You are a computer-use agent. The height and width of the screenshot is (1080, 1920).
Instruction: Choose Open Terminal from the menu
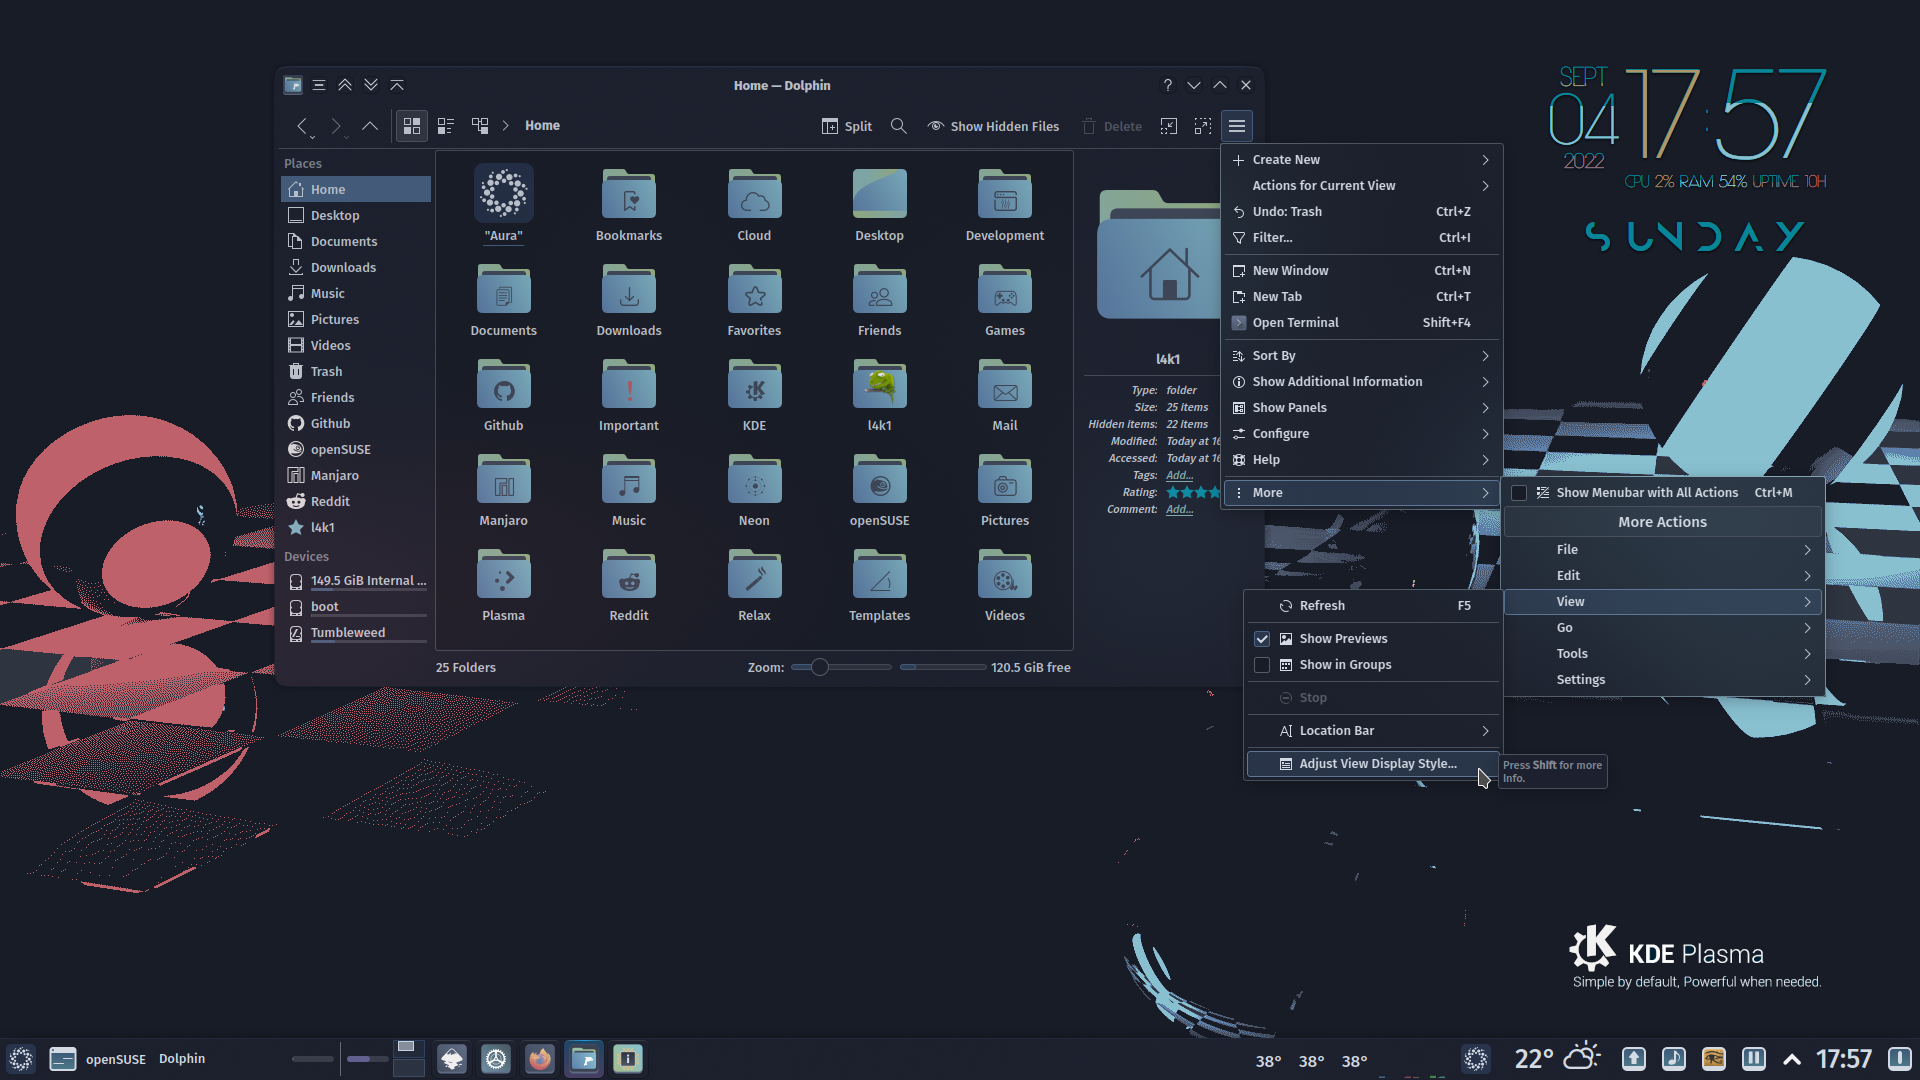[x=1362, y=323]
